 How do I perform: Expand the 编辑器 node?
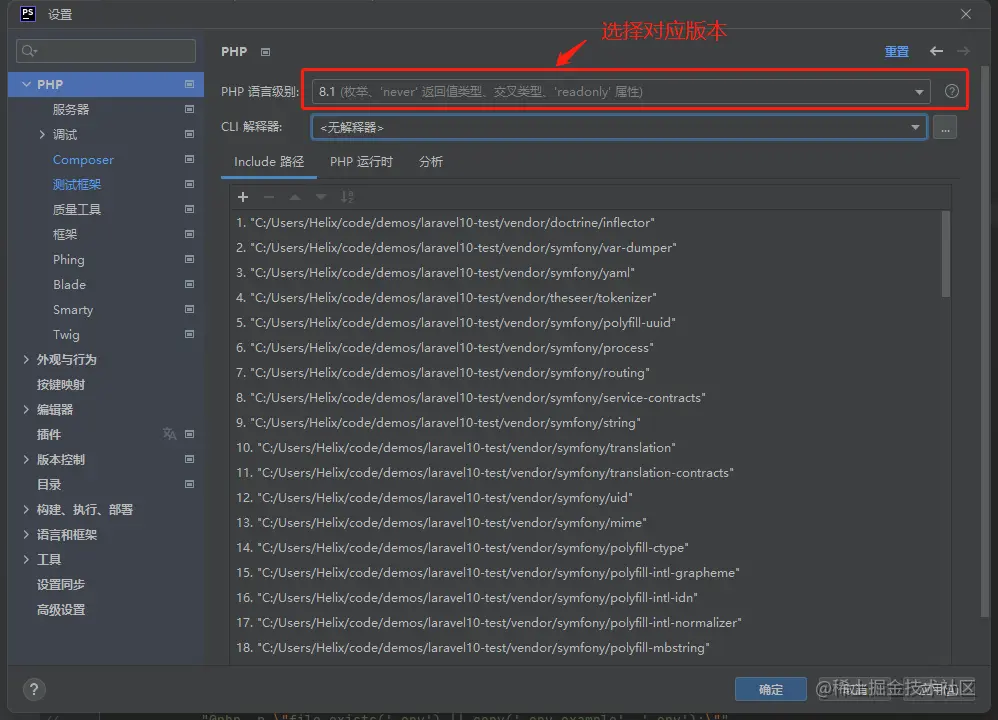tap(26, 409)
